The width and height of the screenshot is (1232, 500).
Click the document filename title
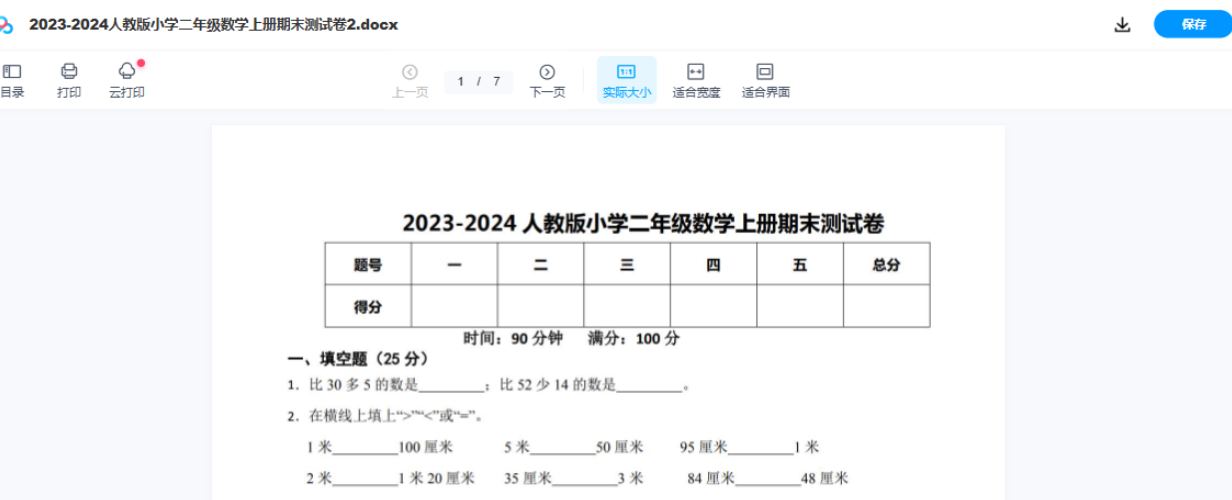pyautogui.click(x=213, y=25)
